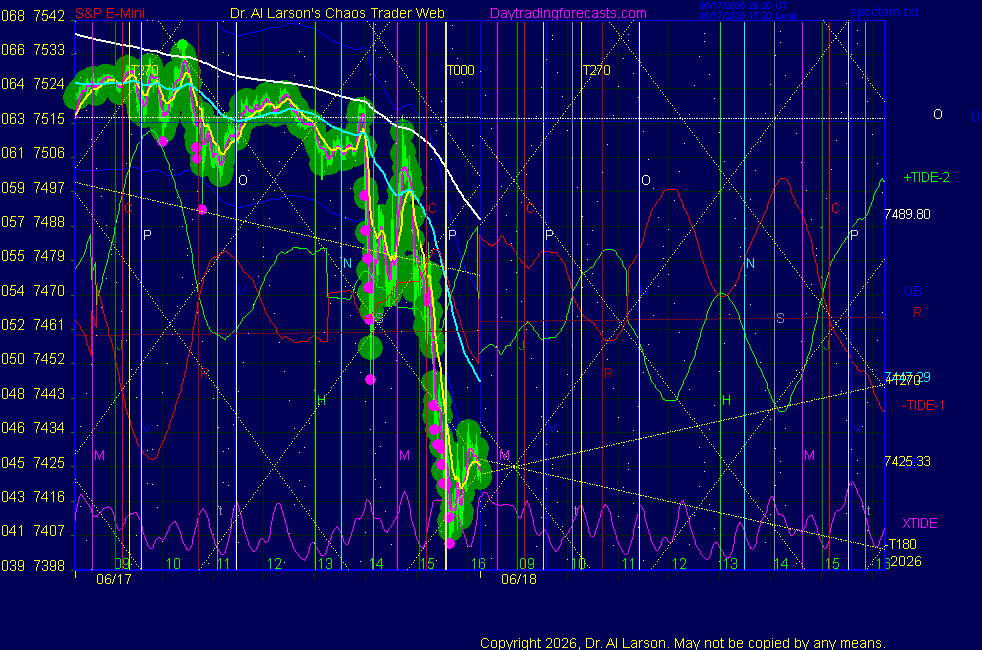Click the '+T270' label at right edge

(x=902, y=381)
